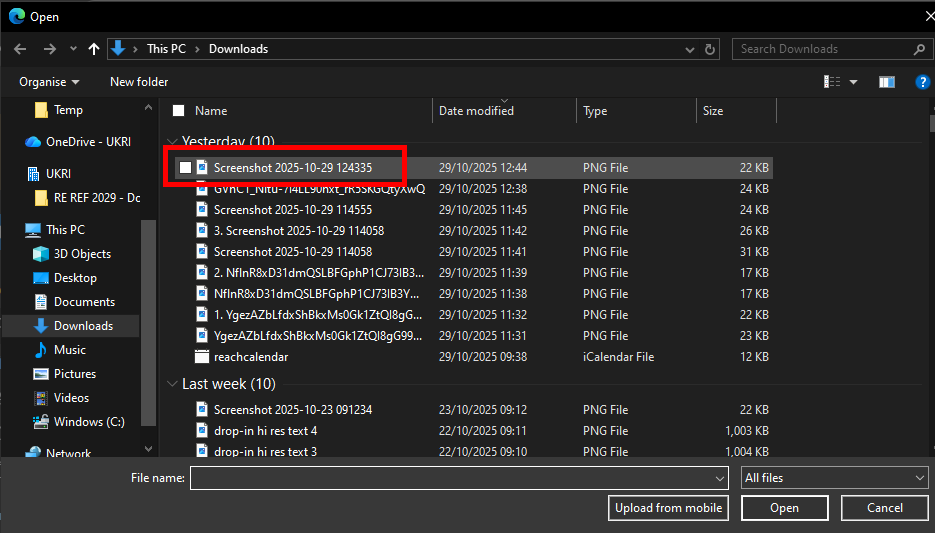Tick checkbox for Screenshot 2025-10-29 124335
The height and width of the screenshot is (533, 935).
point(185,168)
